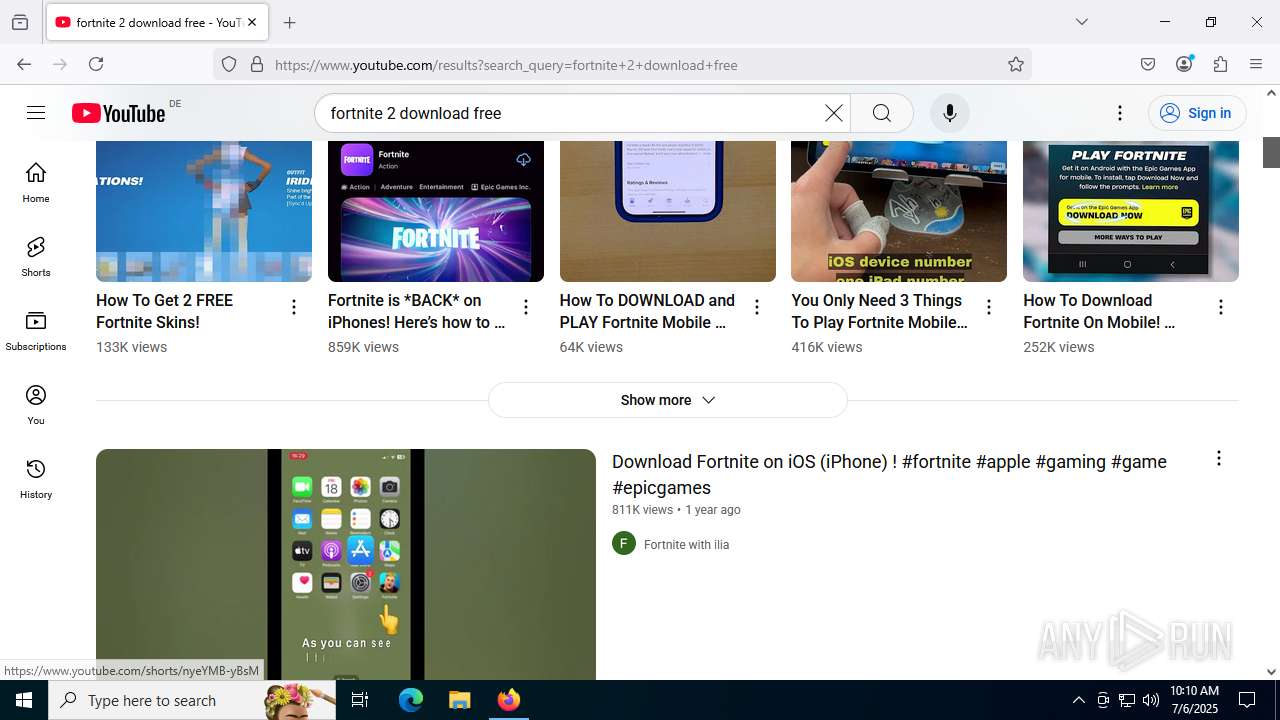Focus the YouTube search box
The image size is (1280, 720).
[570, 113]
